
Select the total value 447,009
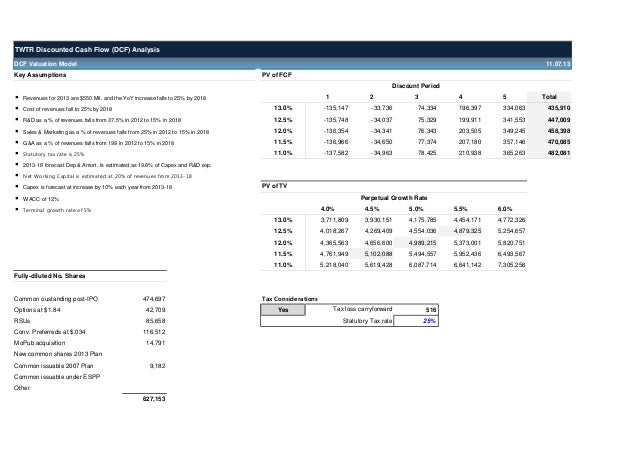pos(559,120)
